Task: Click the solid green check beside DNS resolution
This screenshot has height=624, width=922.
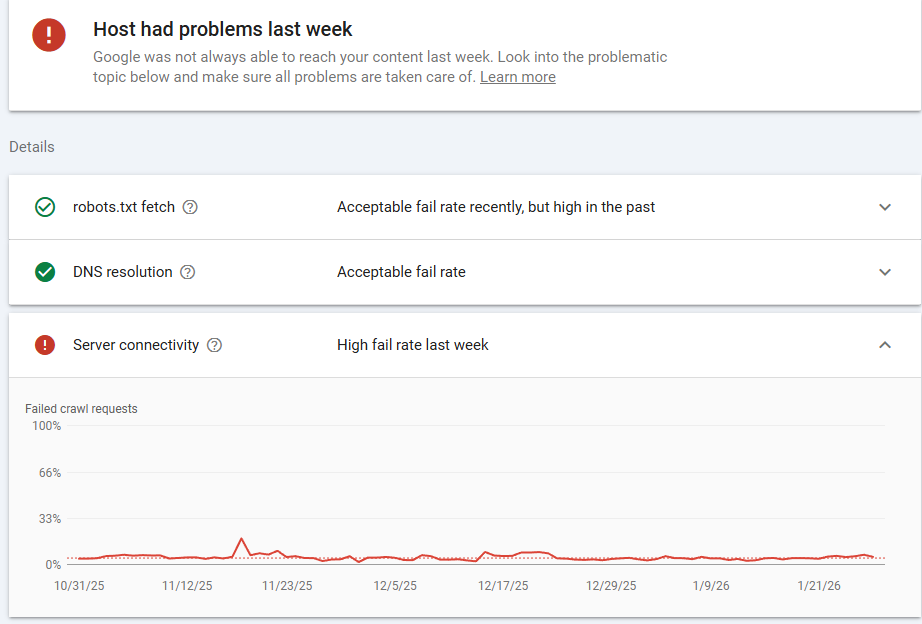Action: pyautogui.click(x=45, y=272)
